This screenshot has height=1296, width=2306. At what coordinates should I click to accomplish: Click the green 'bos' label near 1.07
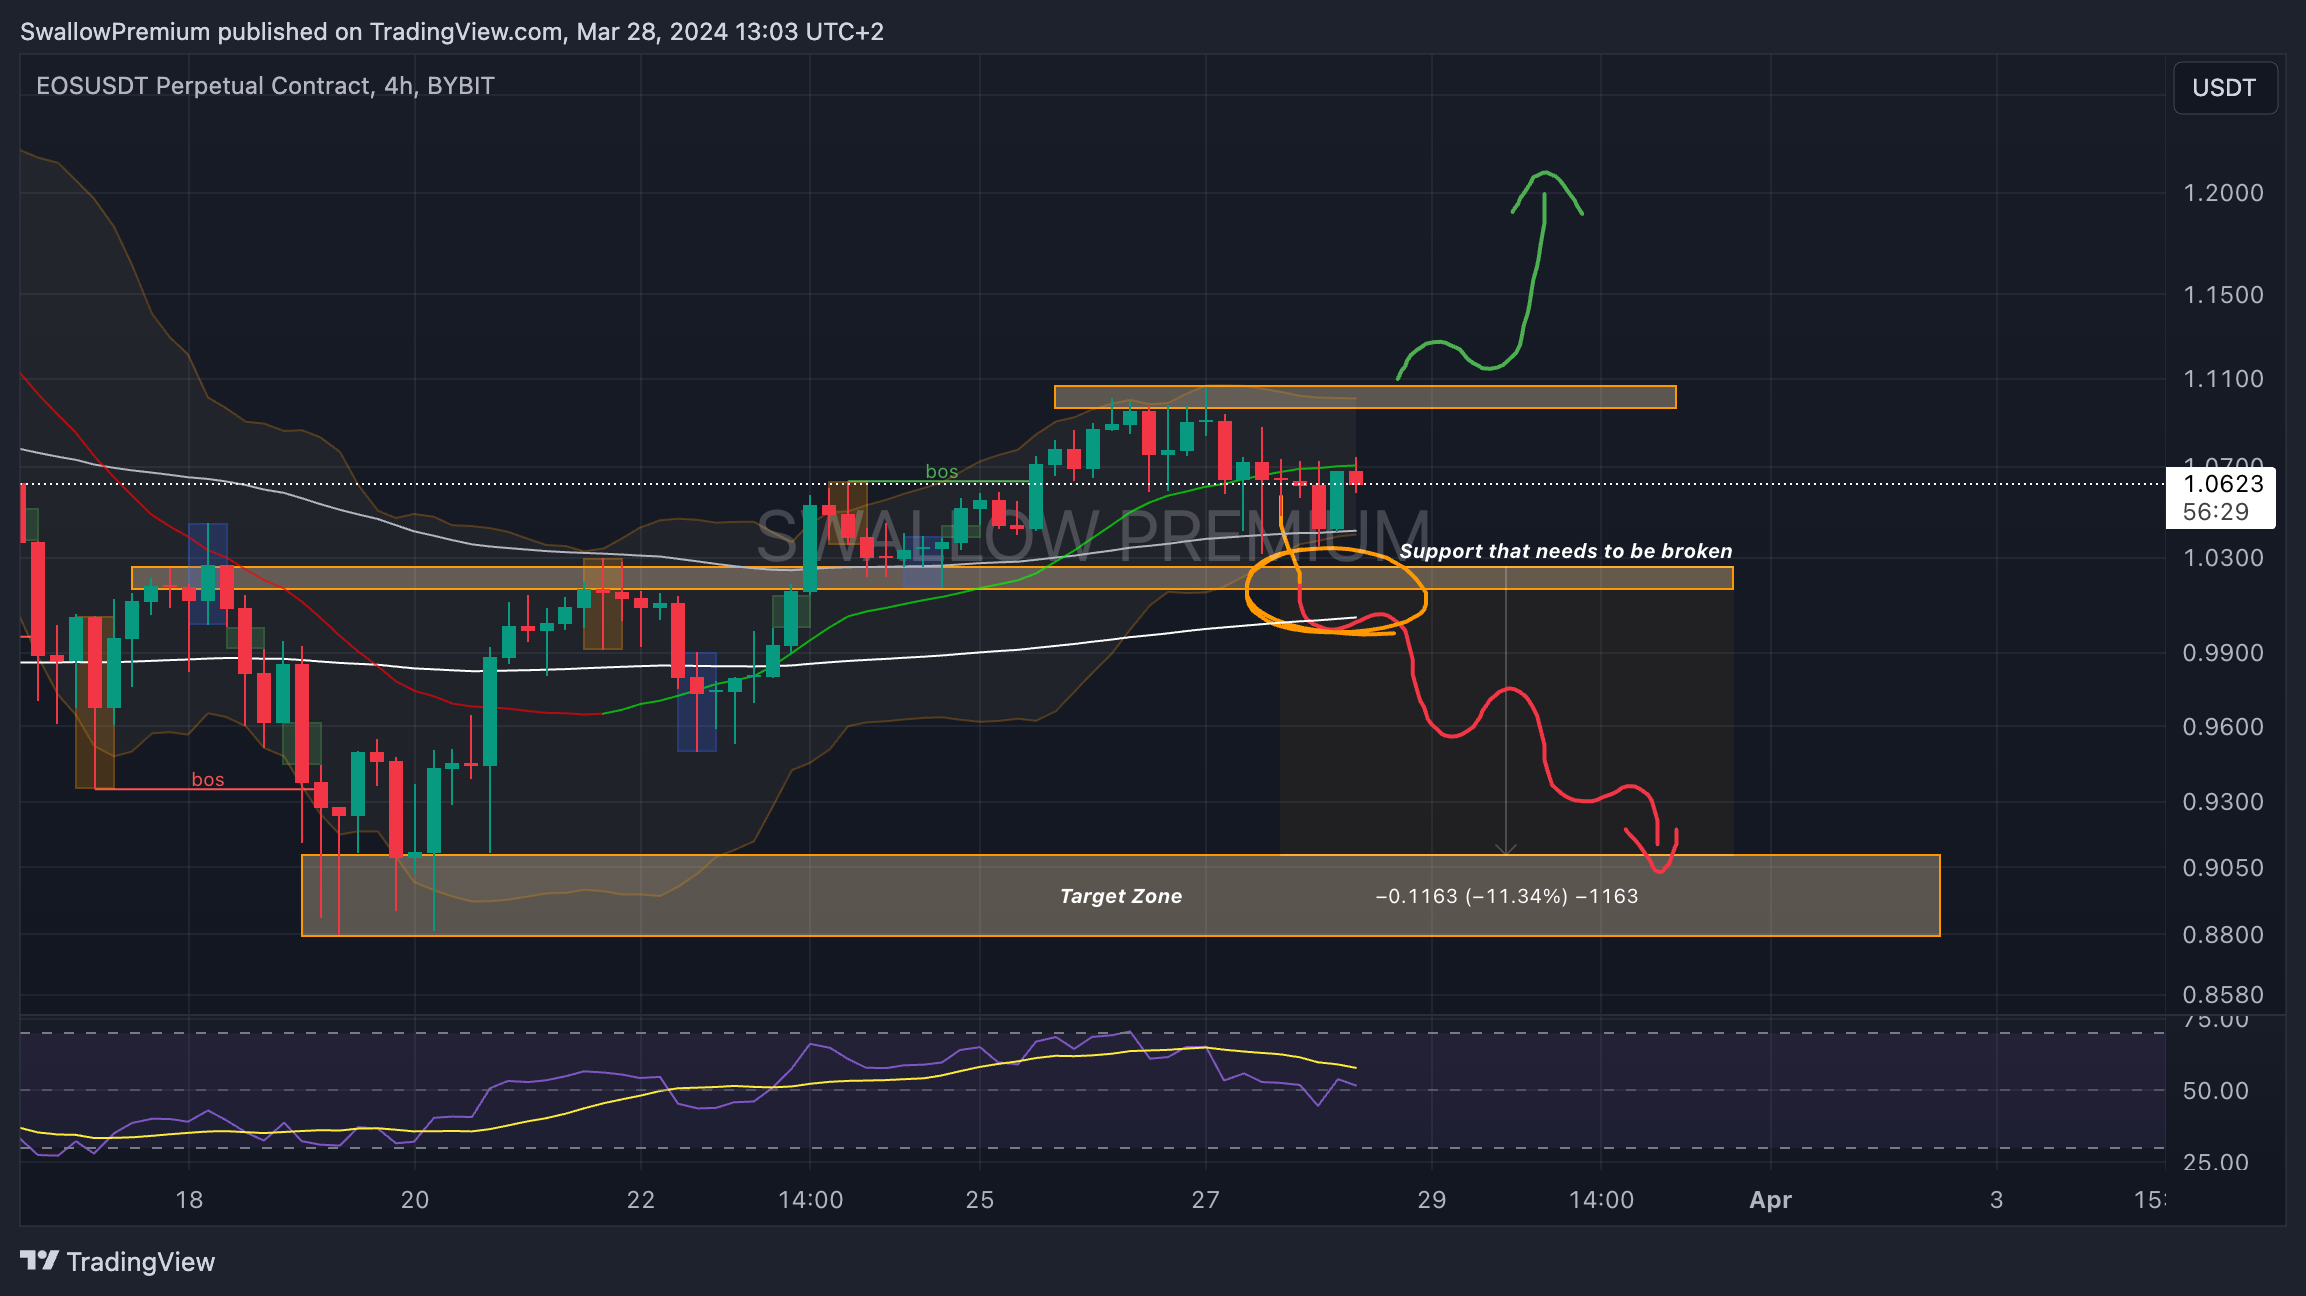[942, 471]
